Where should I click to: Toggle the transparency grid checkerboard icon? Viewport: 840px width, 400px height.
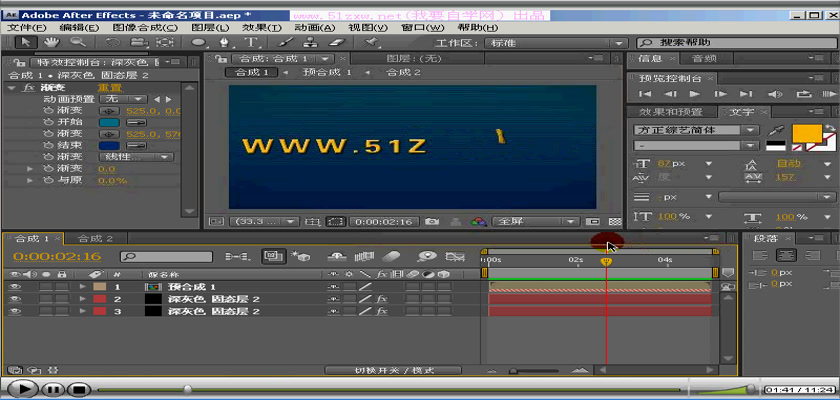pos(615,221)
